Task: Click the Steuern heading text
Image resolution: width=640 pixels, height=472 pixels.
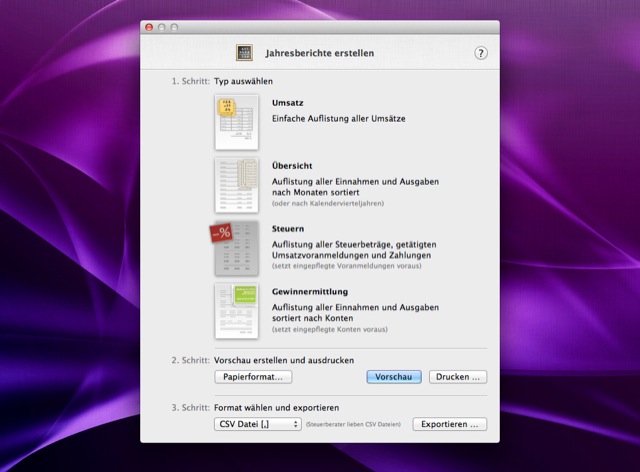Action: tap(289, 228)
